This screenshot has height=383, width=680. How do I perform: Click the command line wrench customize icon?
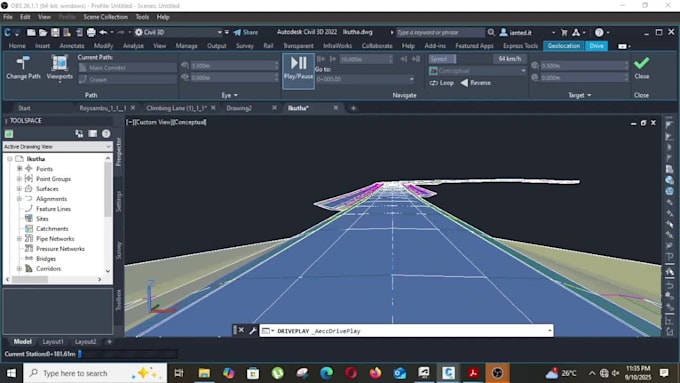point(253,331)
